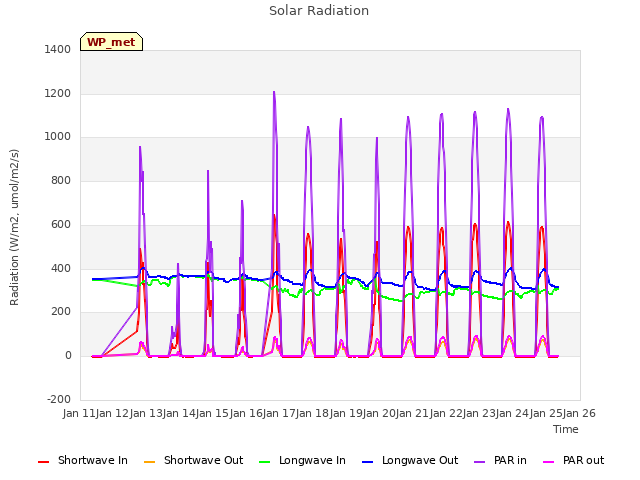The image size is (640, 480).
Task: Toggle Longwave In legend entry
Action: coord(302,460)
